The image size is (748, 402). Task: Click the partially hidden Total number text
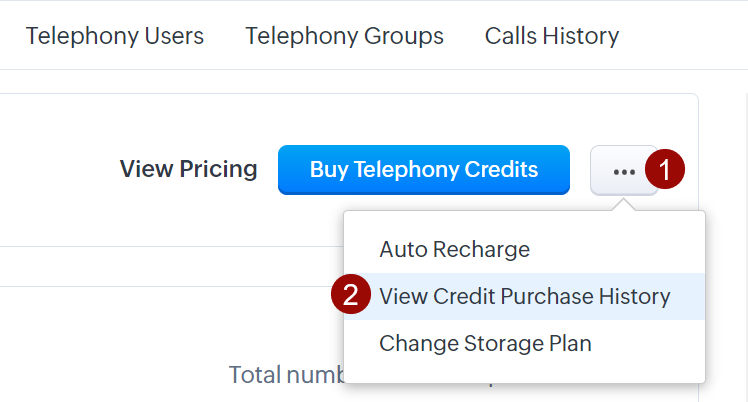[285, 375]
